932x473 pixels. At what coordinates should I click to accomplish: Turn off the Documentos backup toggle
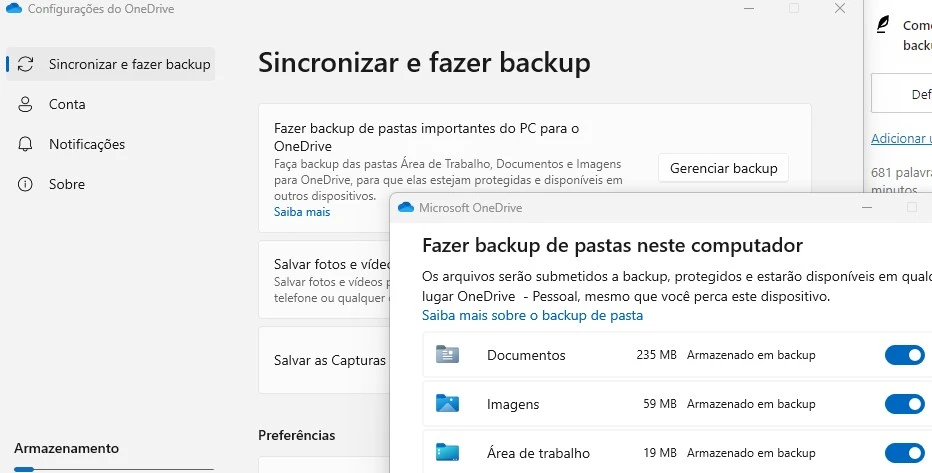(x=905, y=355)
